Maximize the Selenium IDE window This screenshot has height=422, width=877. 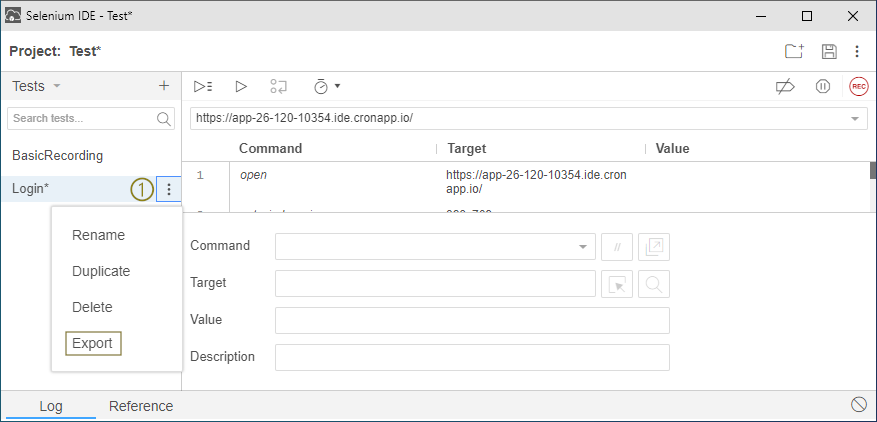coord(807,16)
